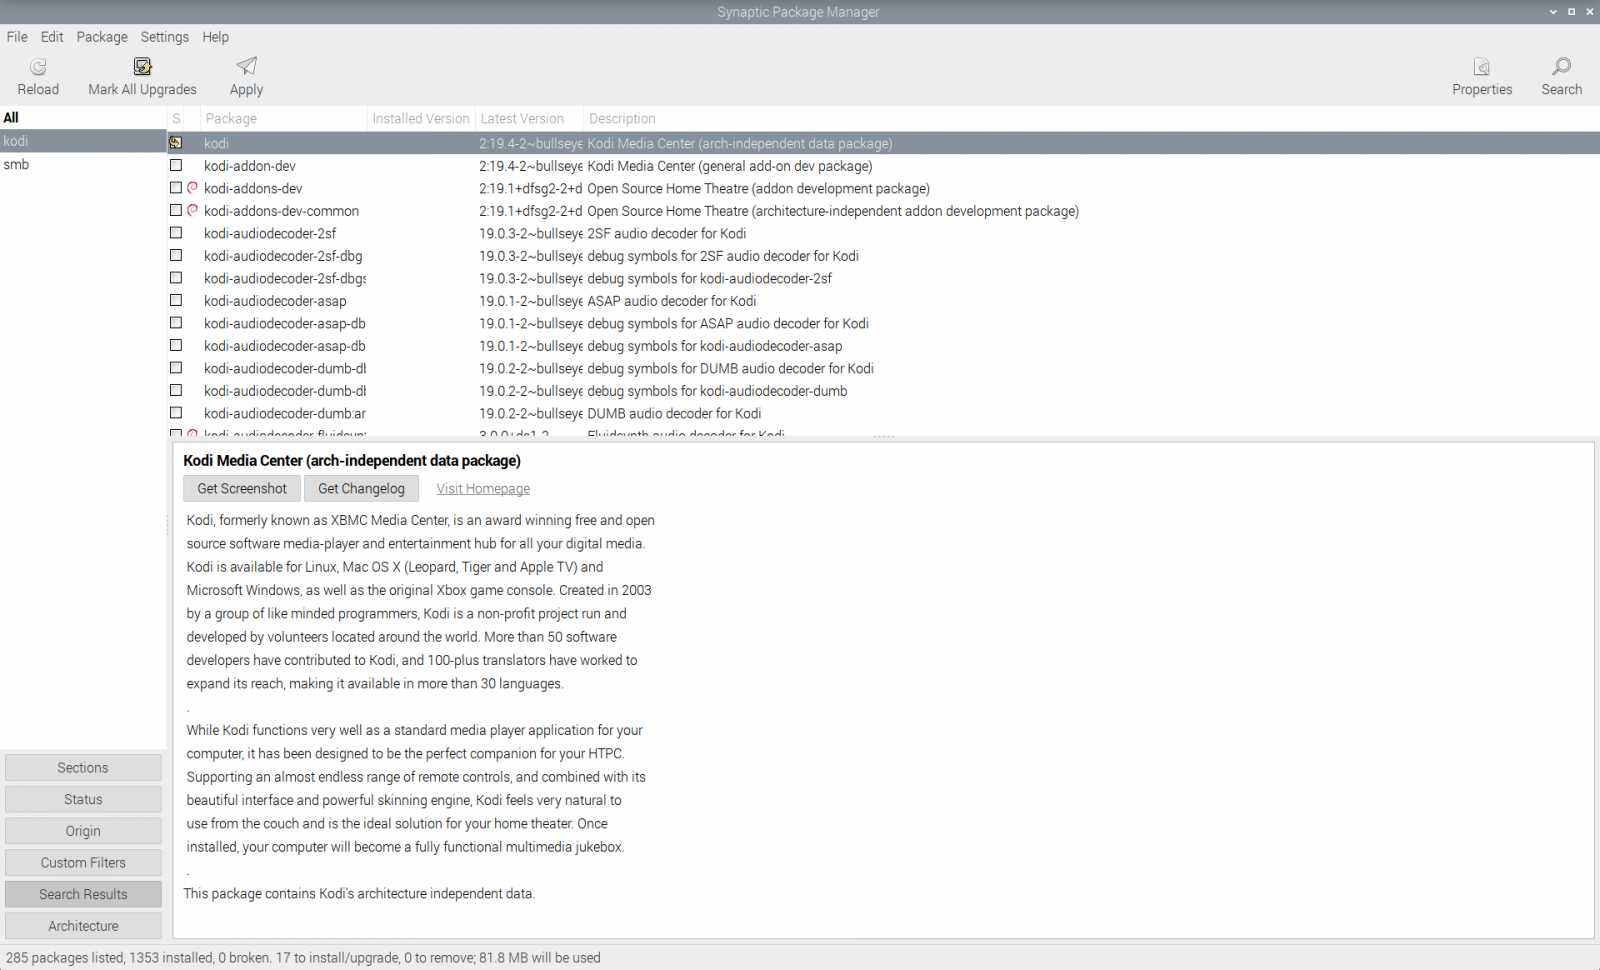Viewport: 1600px width, 970px height.
Task: Switch to the Origin filter view
Action: click(83, 831)
